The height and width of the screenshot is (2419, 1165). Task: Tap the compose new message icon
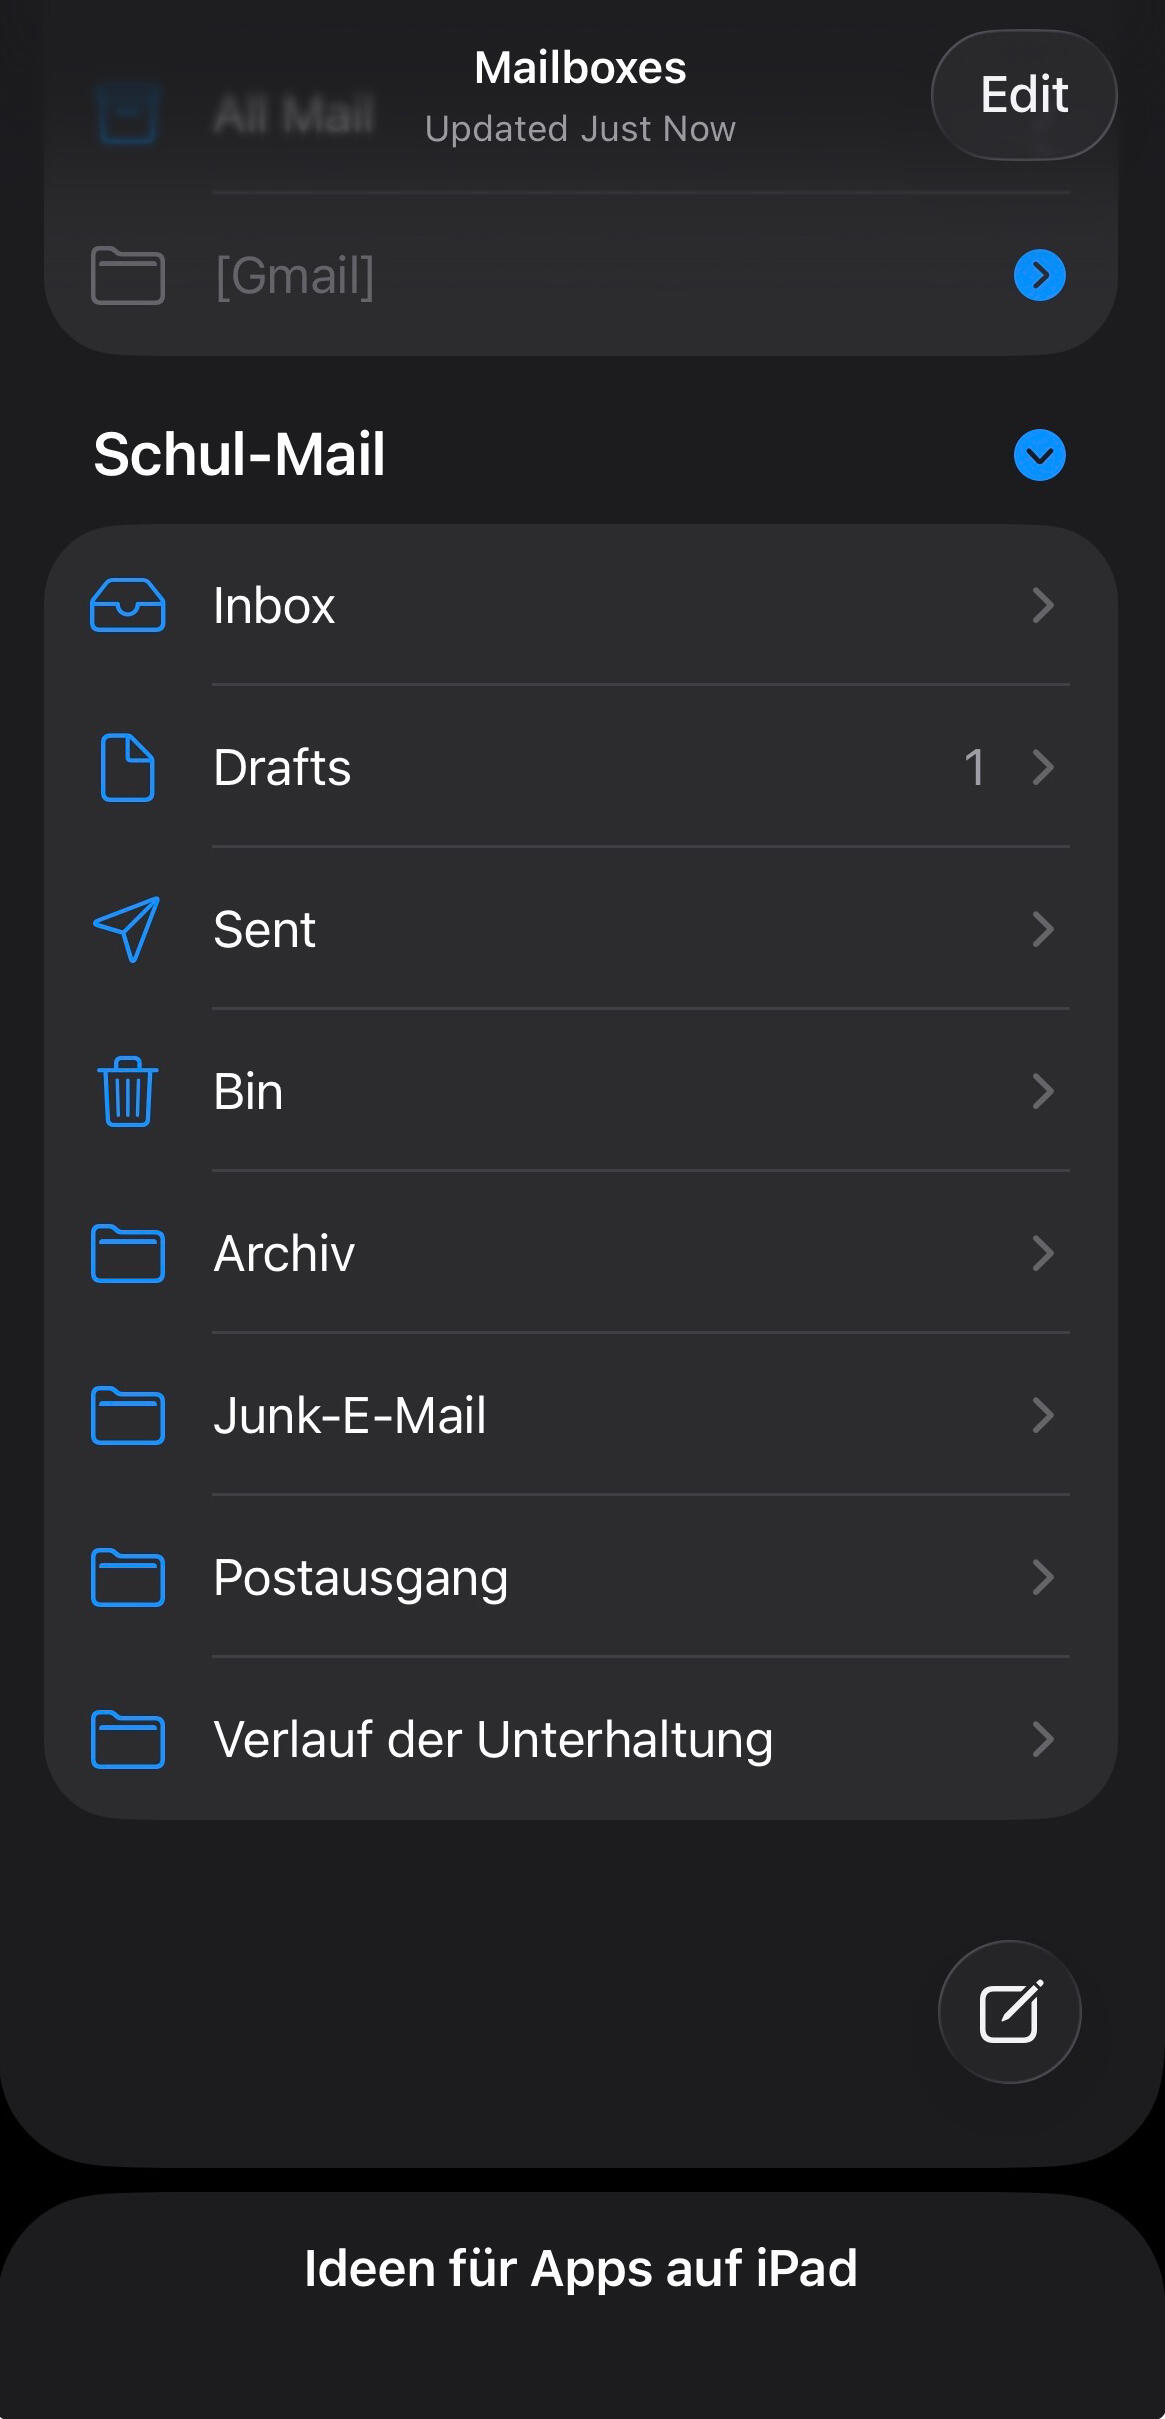[x=1009, y=2012]
